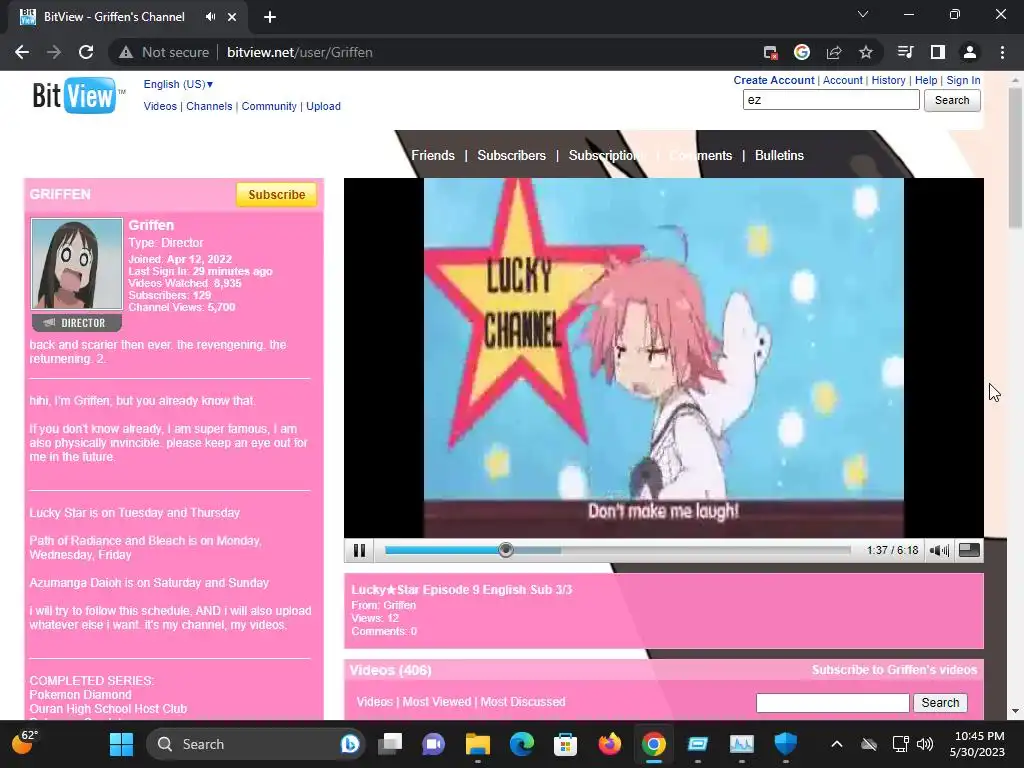Open the tab search chevron

tap(863, 14)
